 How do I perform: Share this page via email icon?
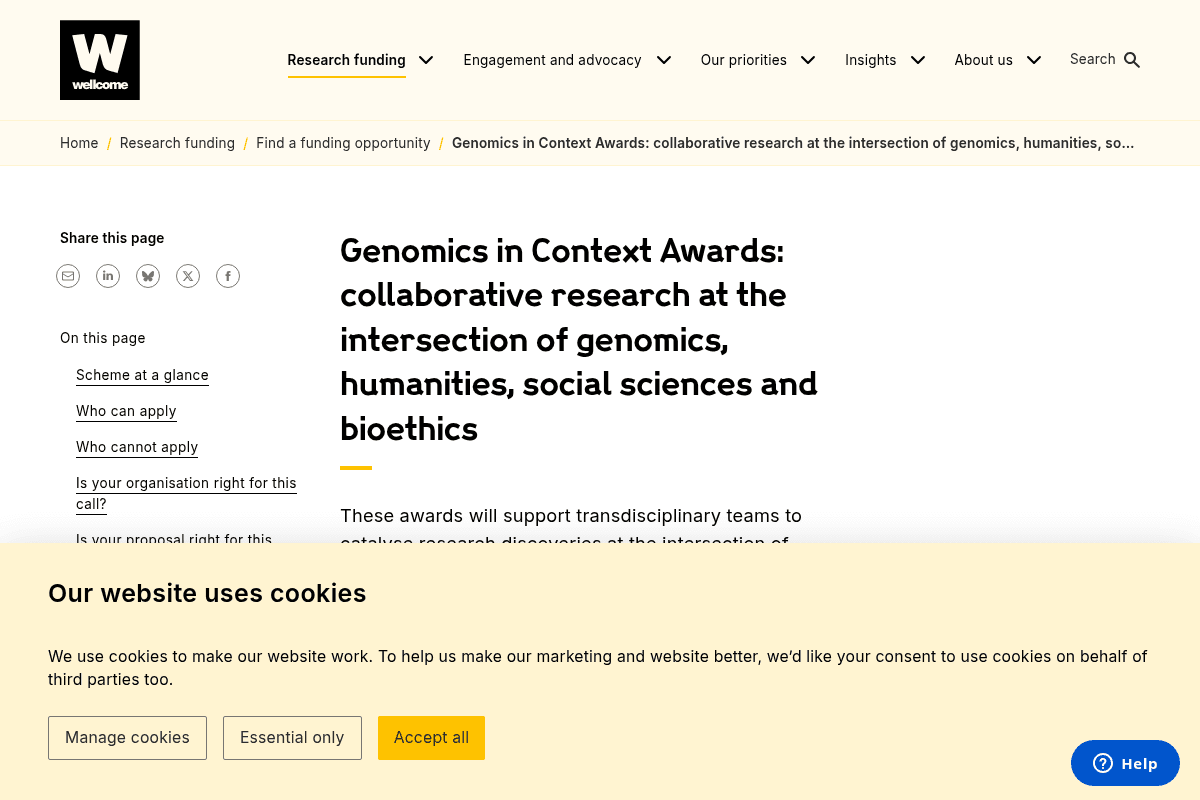click(68, 276)
